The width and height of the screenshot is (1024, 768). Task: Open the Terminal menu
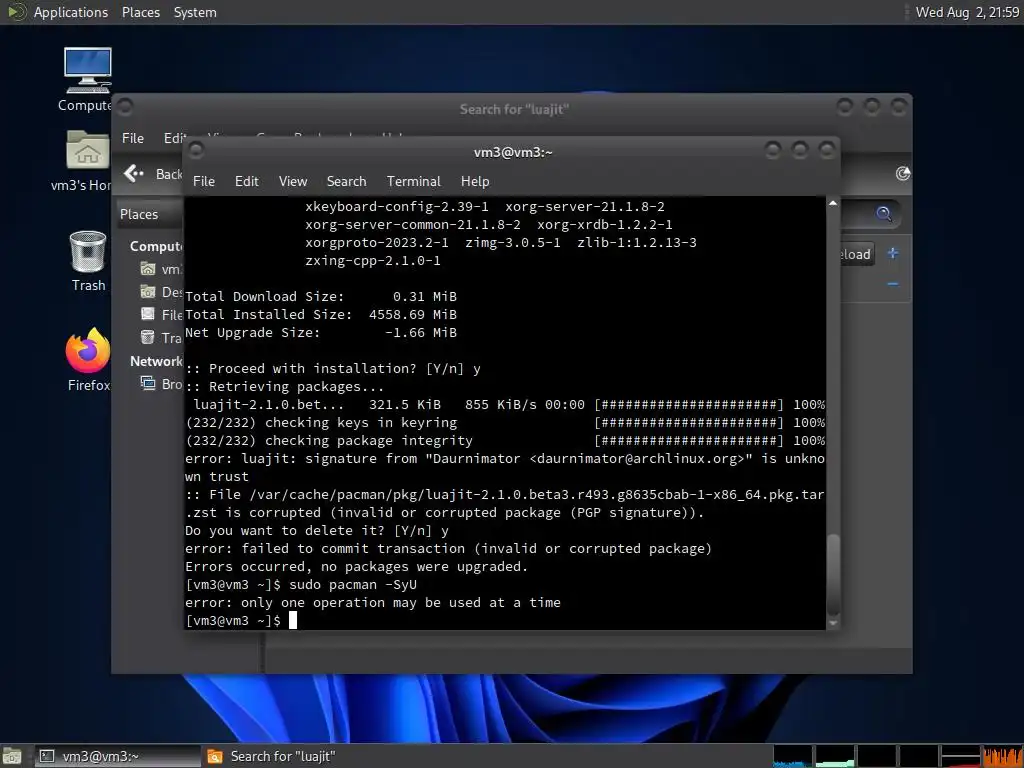pyautogui.click(x=413, y=181)
